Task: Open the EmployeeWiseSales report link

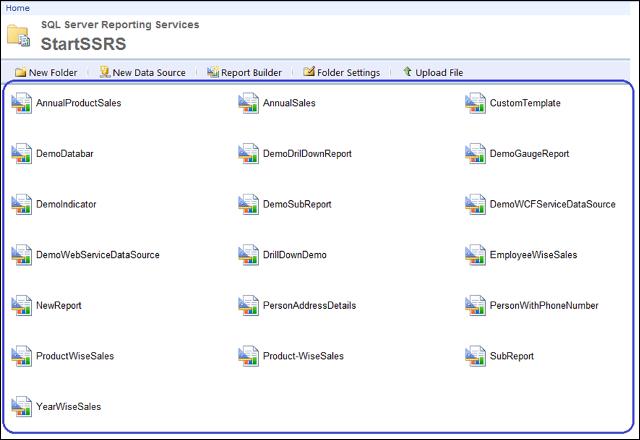Action: [533, 255]
